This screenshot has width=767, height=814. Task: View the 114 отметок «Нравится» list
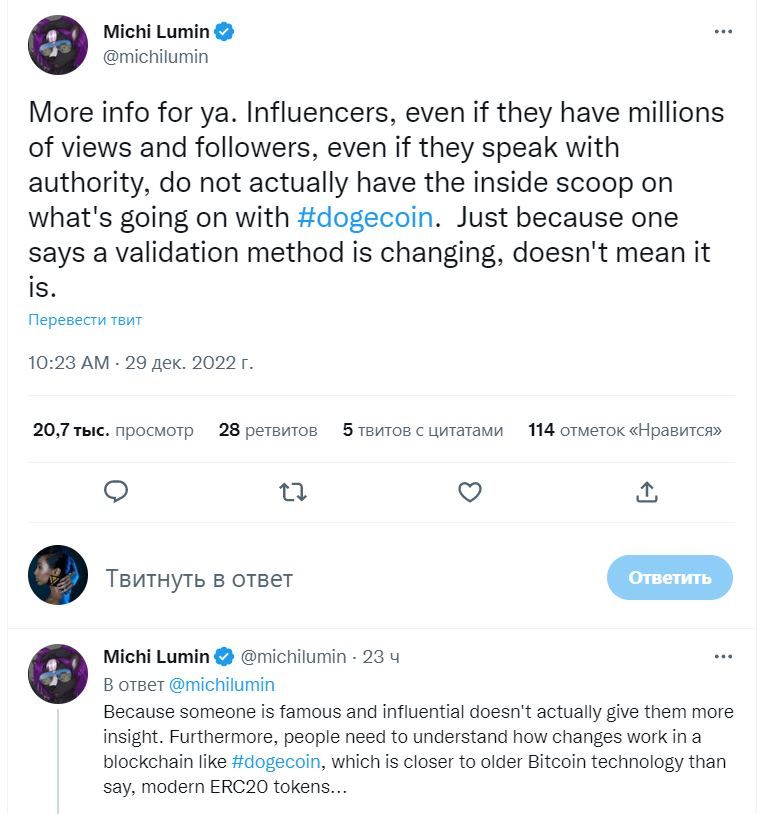point(624,430)
